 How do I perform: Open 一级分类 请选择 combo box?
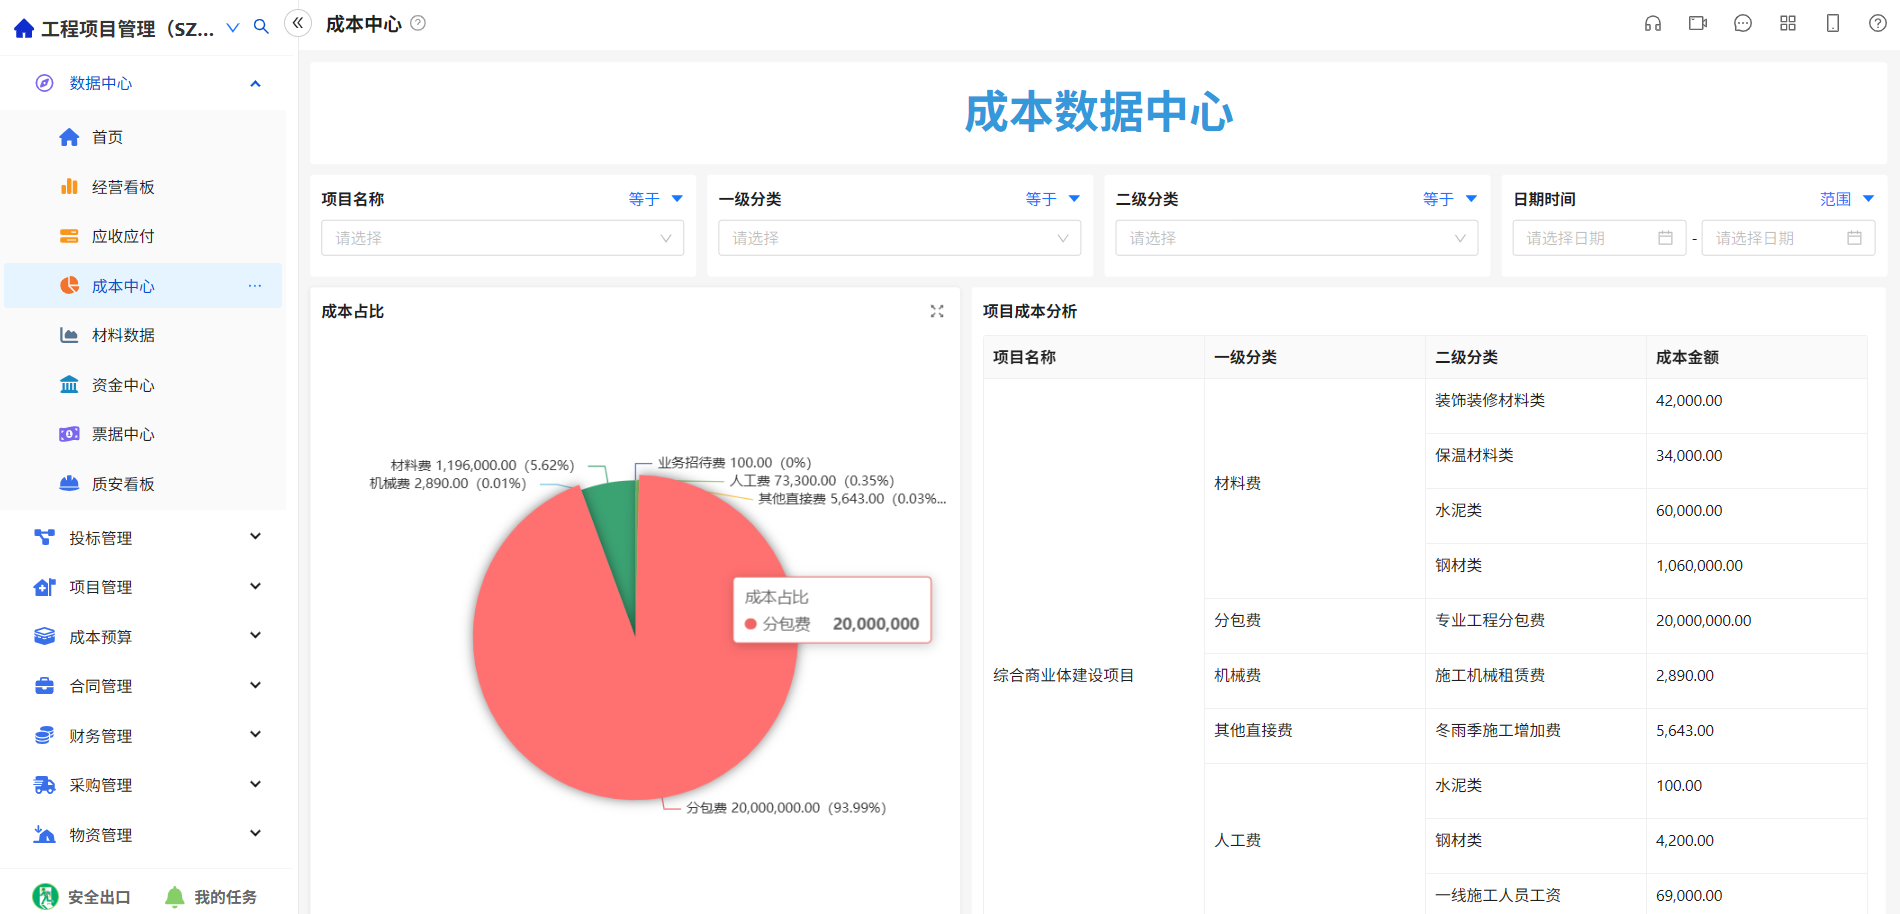pos(900,238)
